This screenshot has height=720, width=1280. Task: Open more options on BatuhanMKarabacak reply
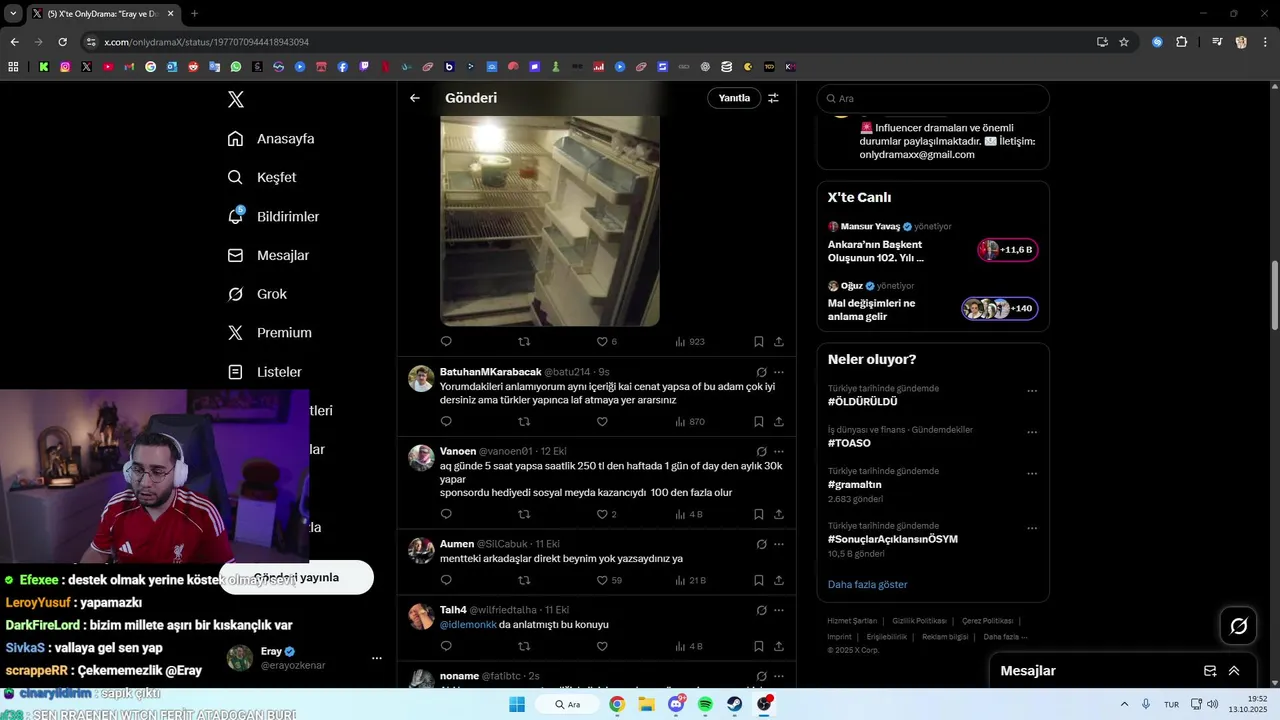click(x=779, y=372)
